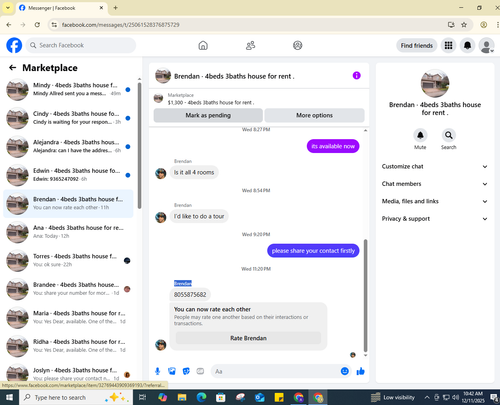Click the Windows taskbar search box
500x405 pixels.
[x=76, y=397]
